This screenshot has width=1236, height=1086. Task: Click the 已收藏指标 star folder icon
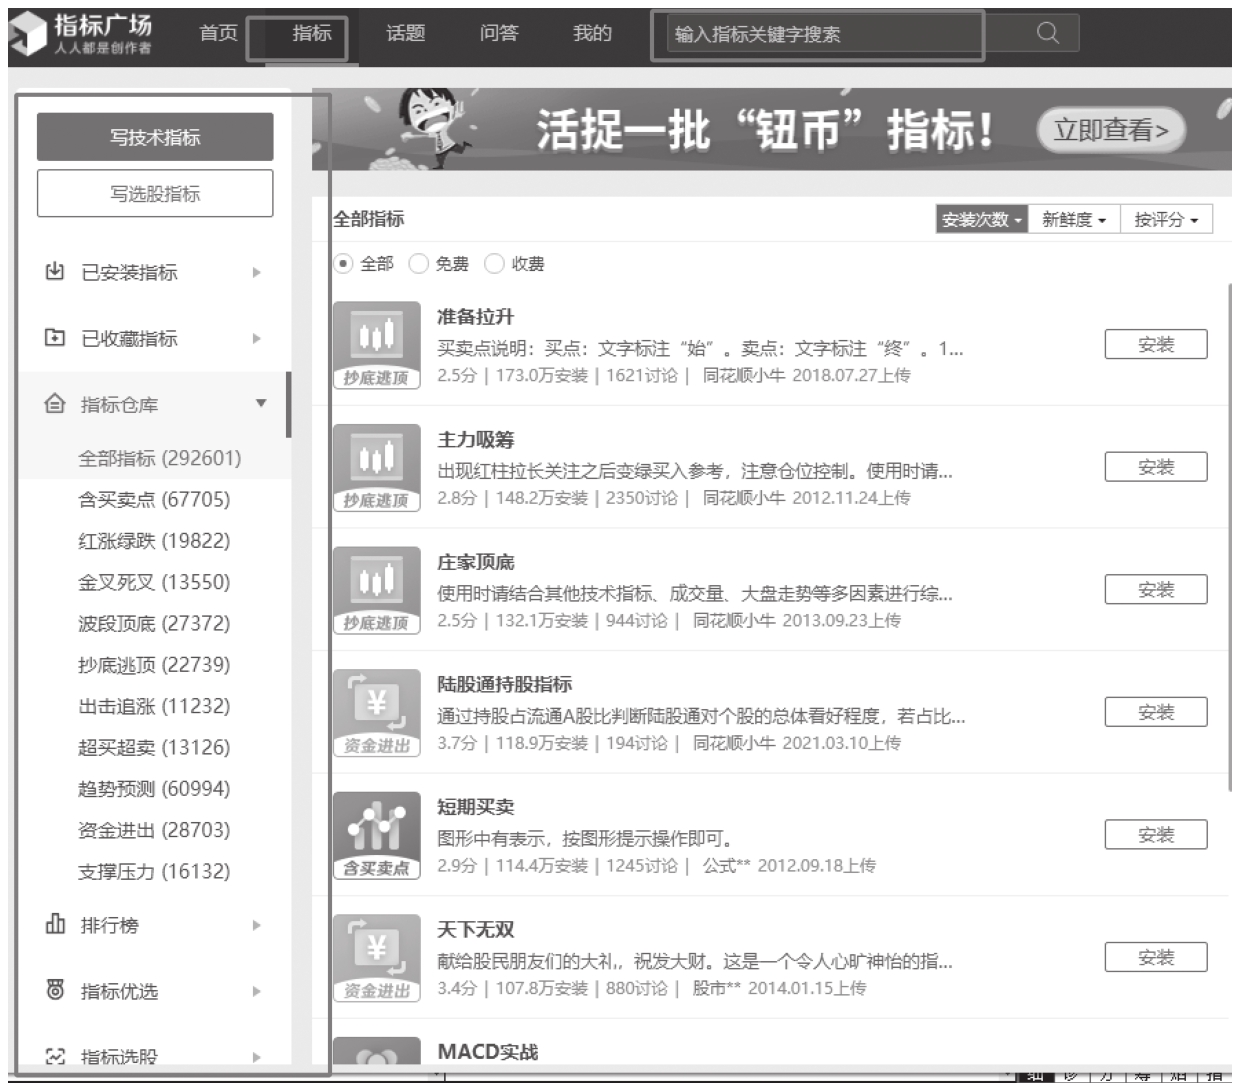[56, 338]
